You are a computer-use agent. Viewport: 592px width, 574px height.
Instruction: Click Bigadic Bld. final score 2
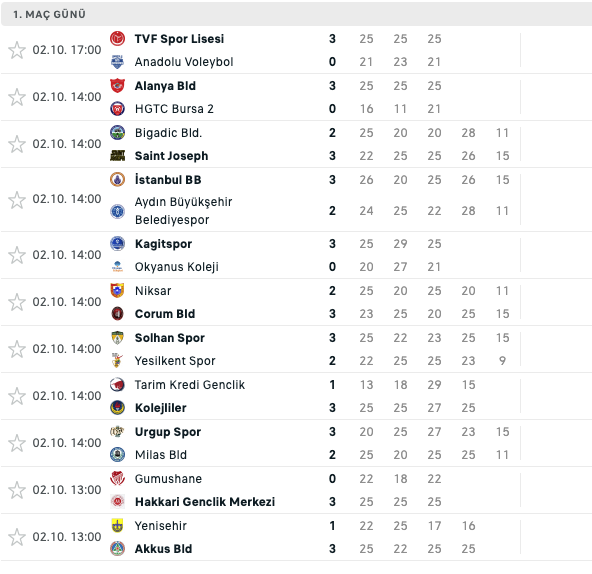[x=332, y=133]
